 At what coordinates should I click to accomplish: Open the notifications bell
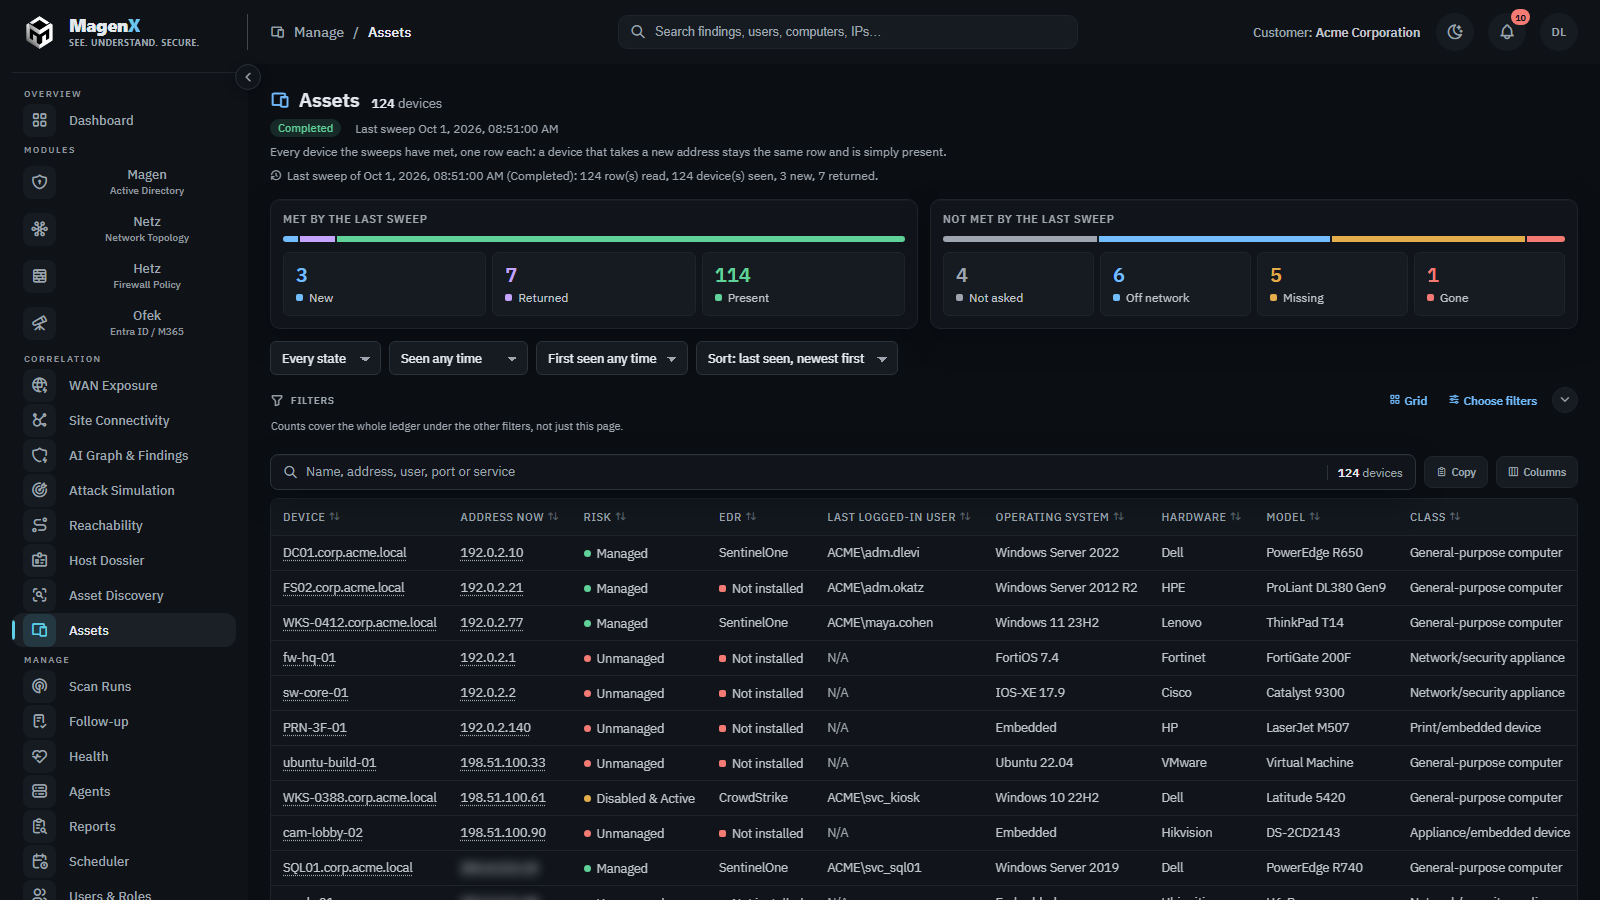[x=1507, y=32]
